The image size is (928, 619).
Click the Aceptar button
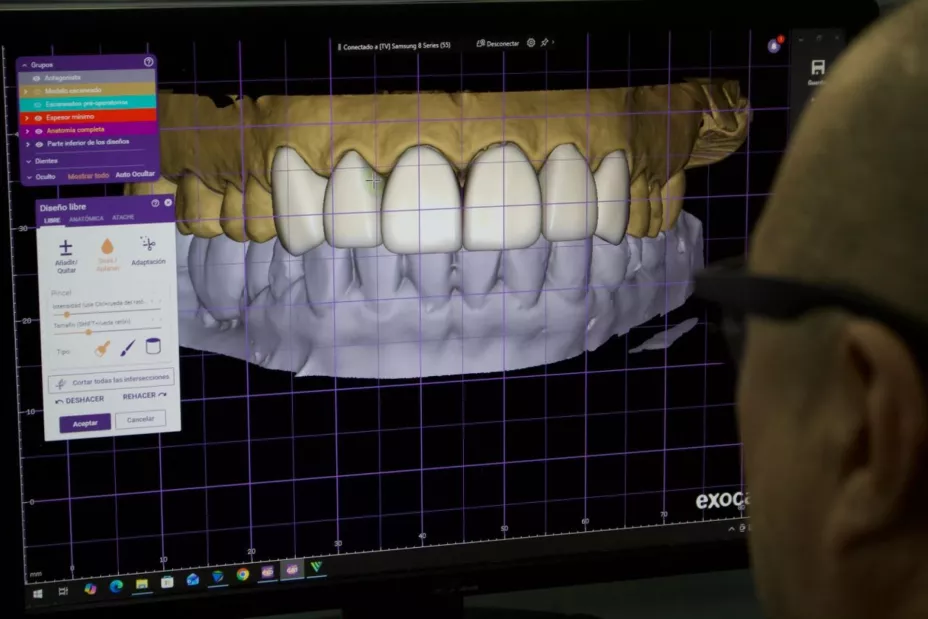coord(85,423)
